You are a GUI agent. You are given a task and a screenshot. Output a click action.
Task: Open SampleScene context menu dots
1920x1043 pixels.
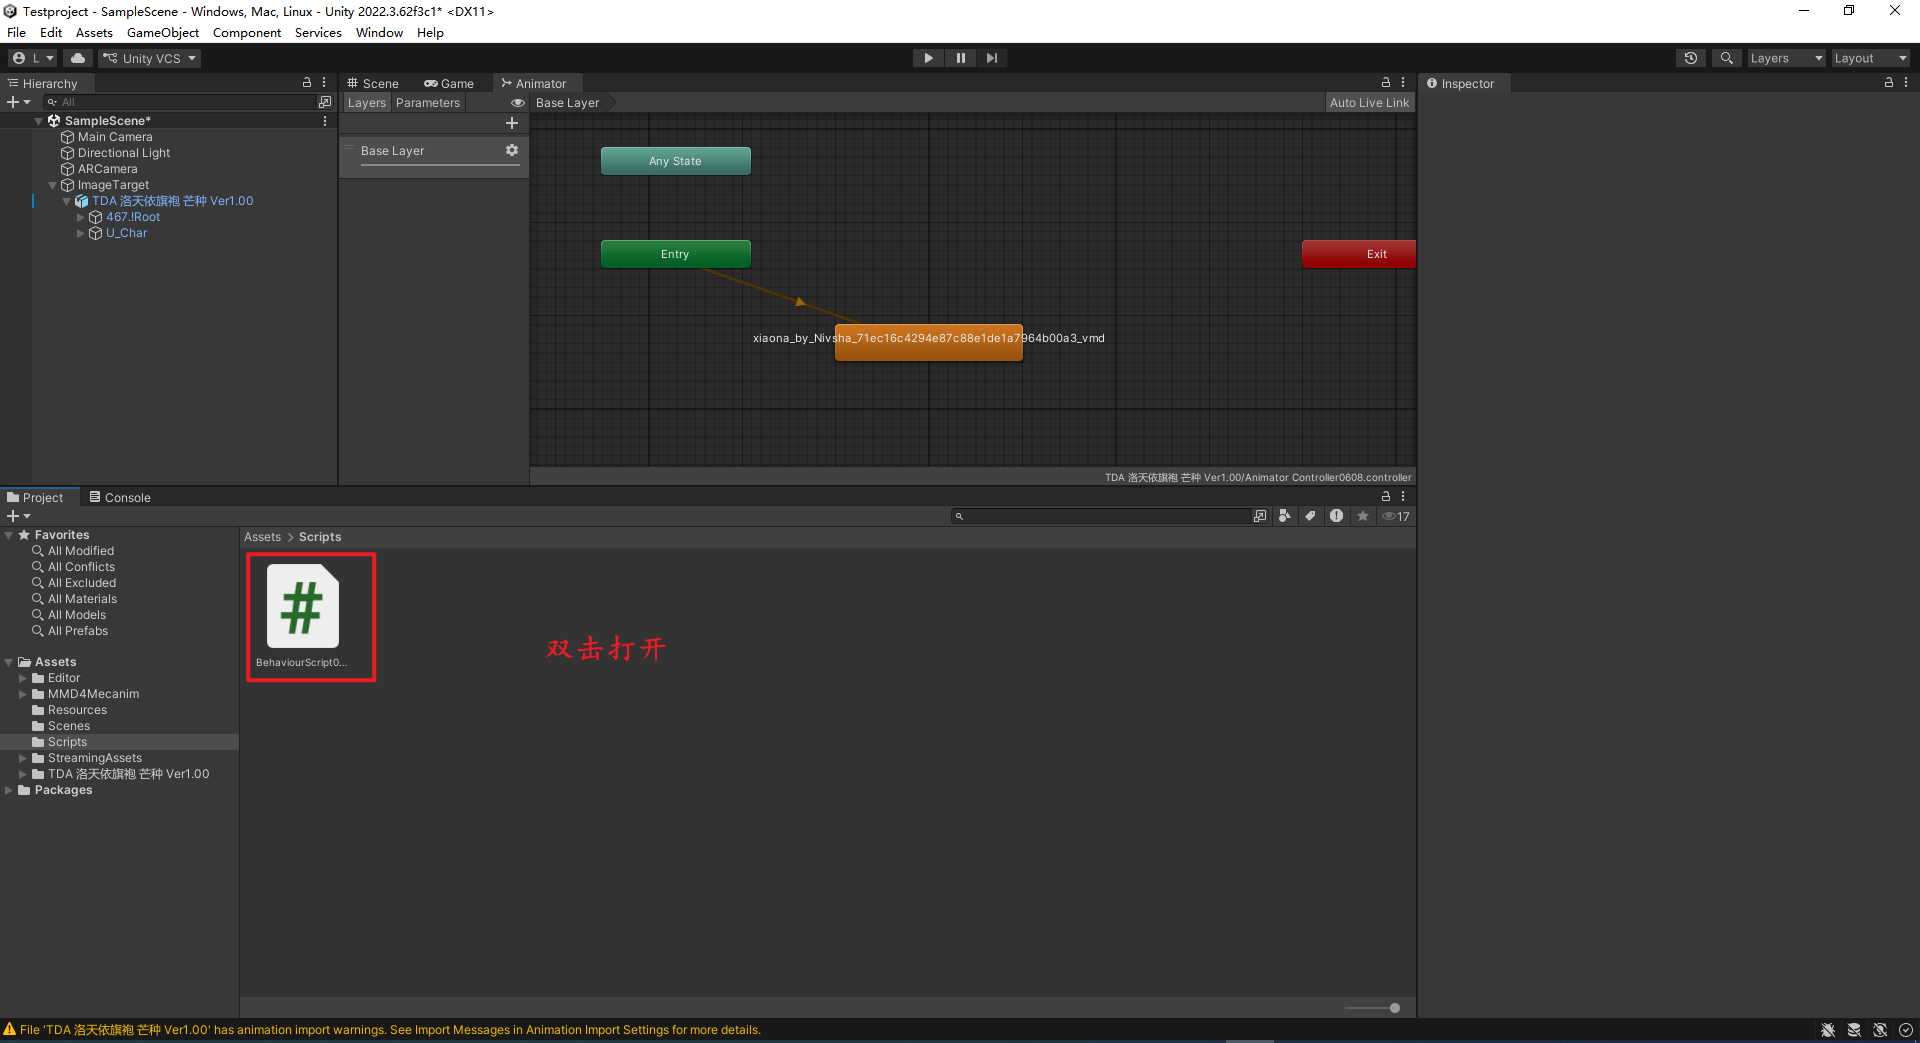coord(325,121)
